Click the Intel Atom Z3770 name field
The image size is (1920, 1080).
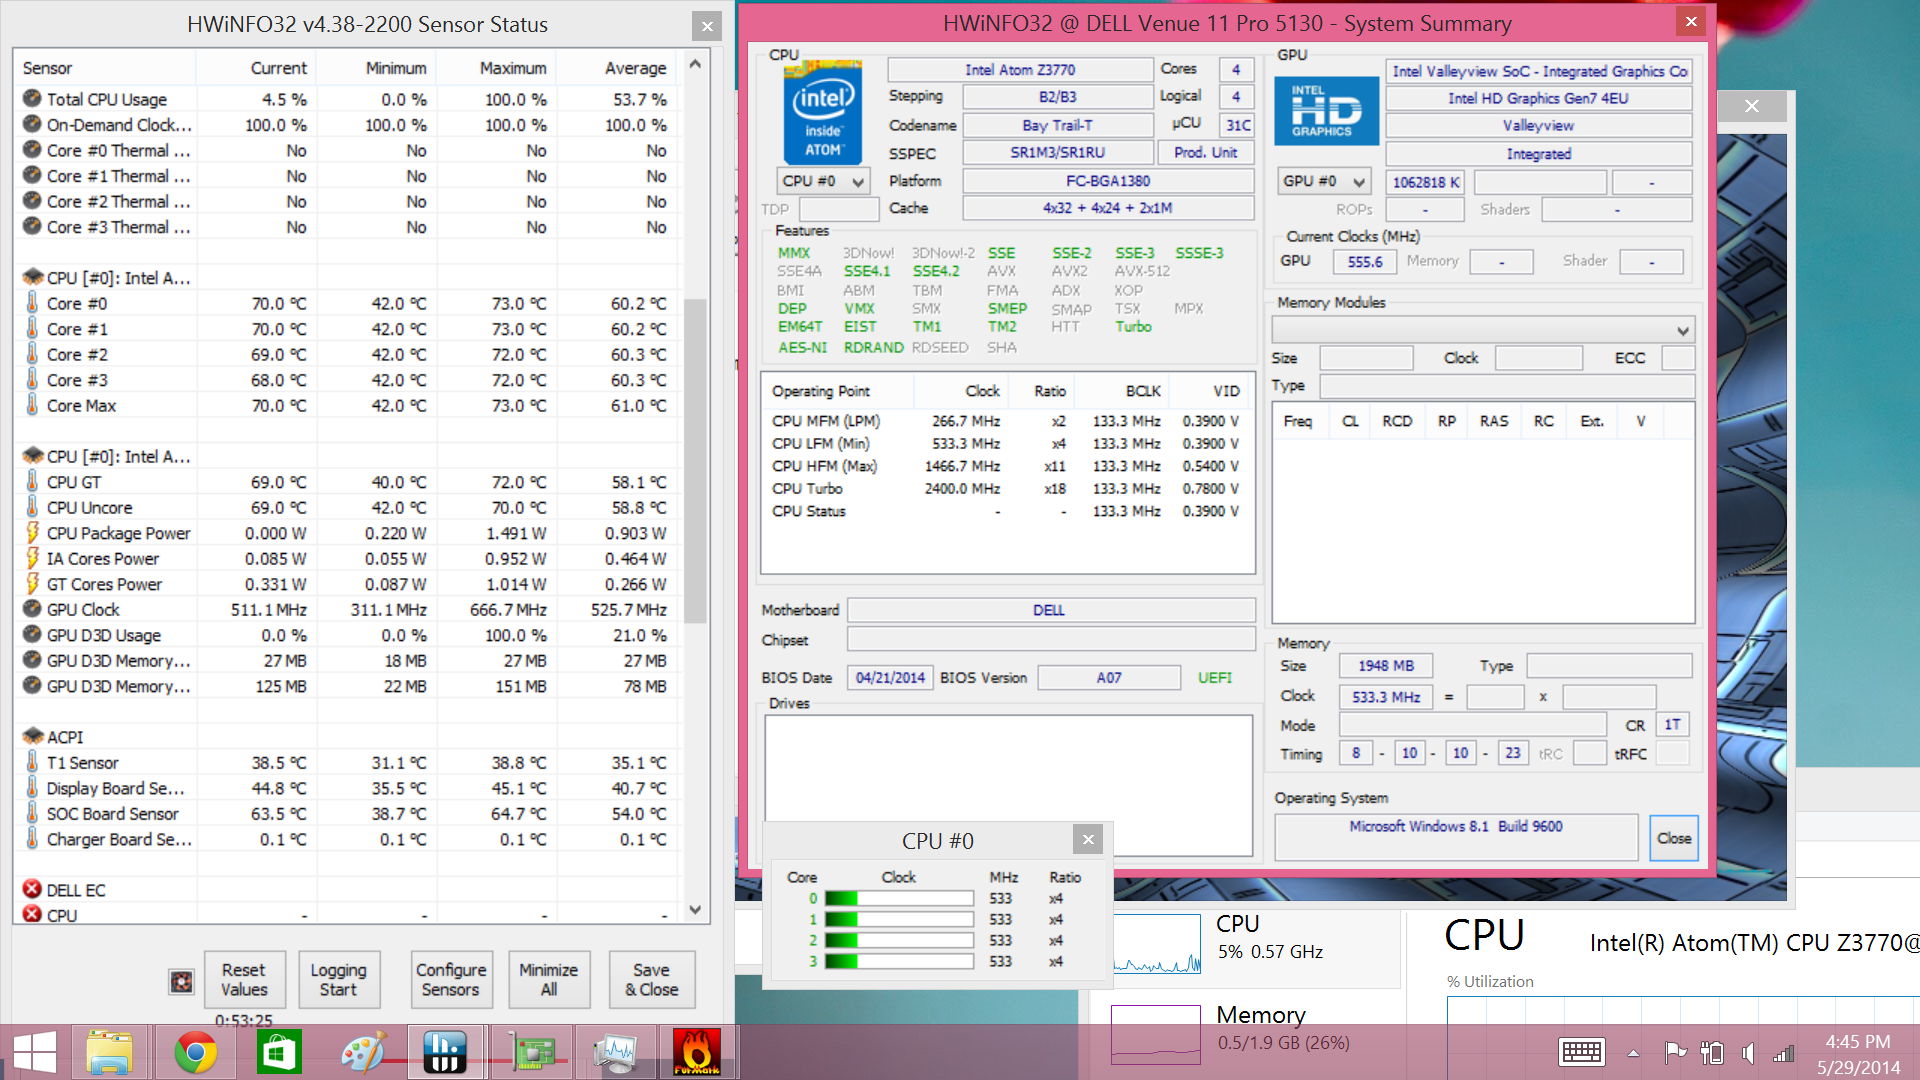pos(1020,70)
